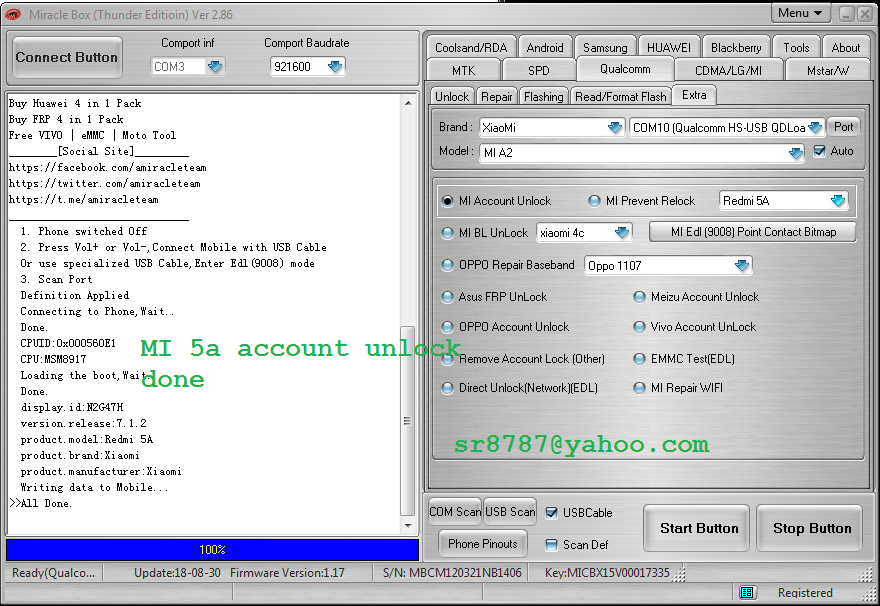
Task: Open Phone Pinouts
Action: 483,544
